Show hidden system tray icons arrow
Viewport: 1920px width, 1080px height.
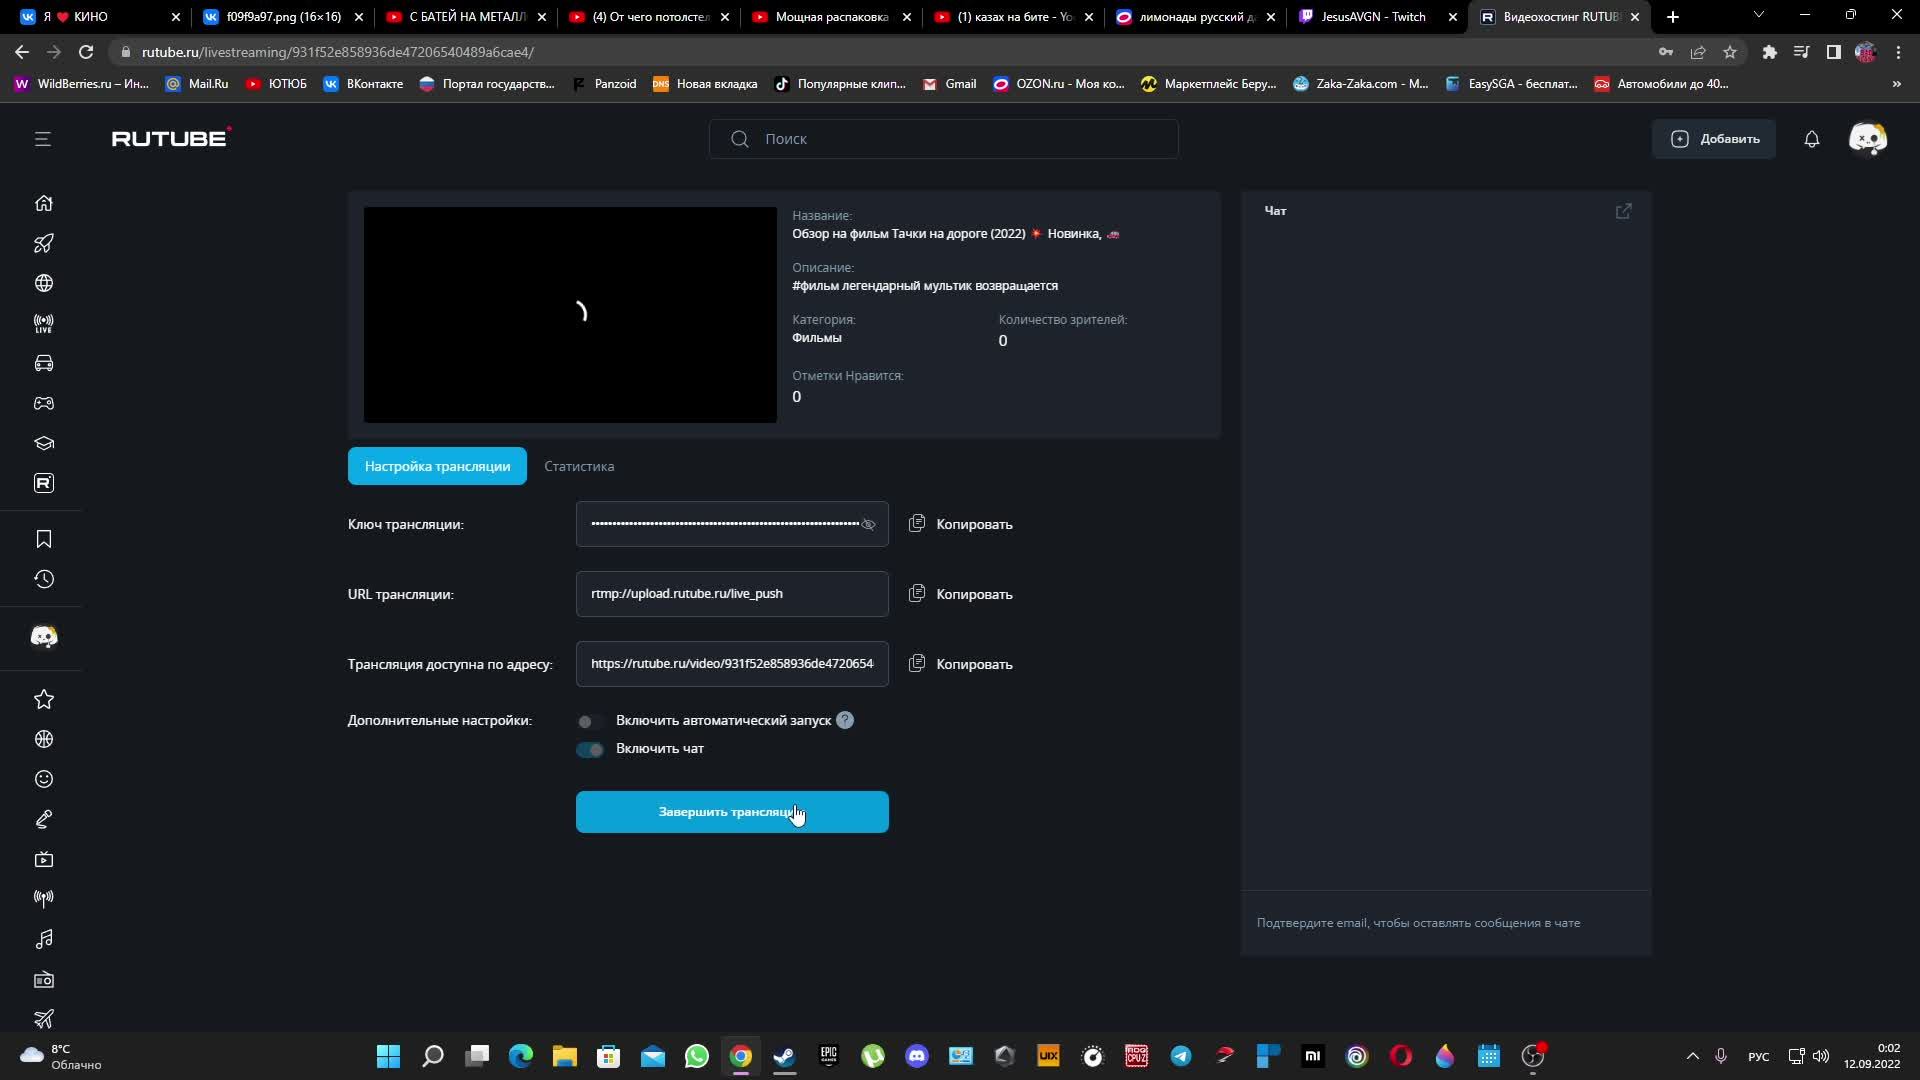click(1692, 1056)
